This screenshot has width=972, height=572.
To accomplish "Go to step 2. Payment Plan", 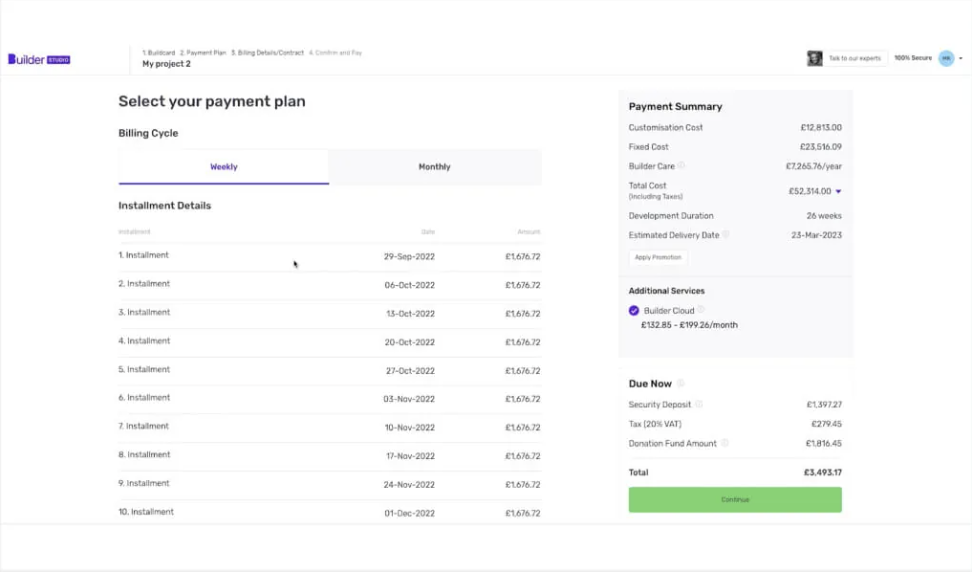I will point(203,53).
